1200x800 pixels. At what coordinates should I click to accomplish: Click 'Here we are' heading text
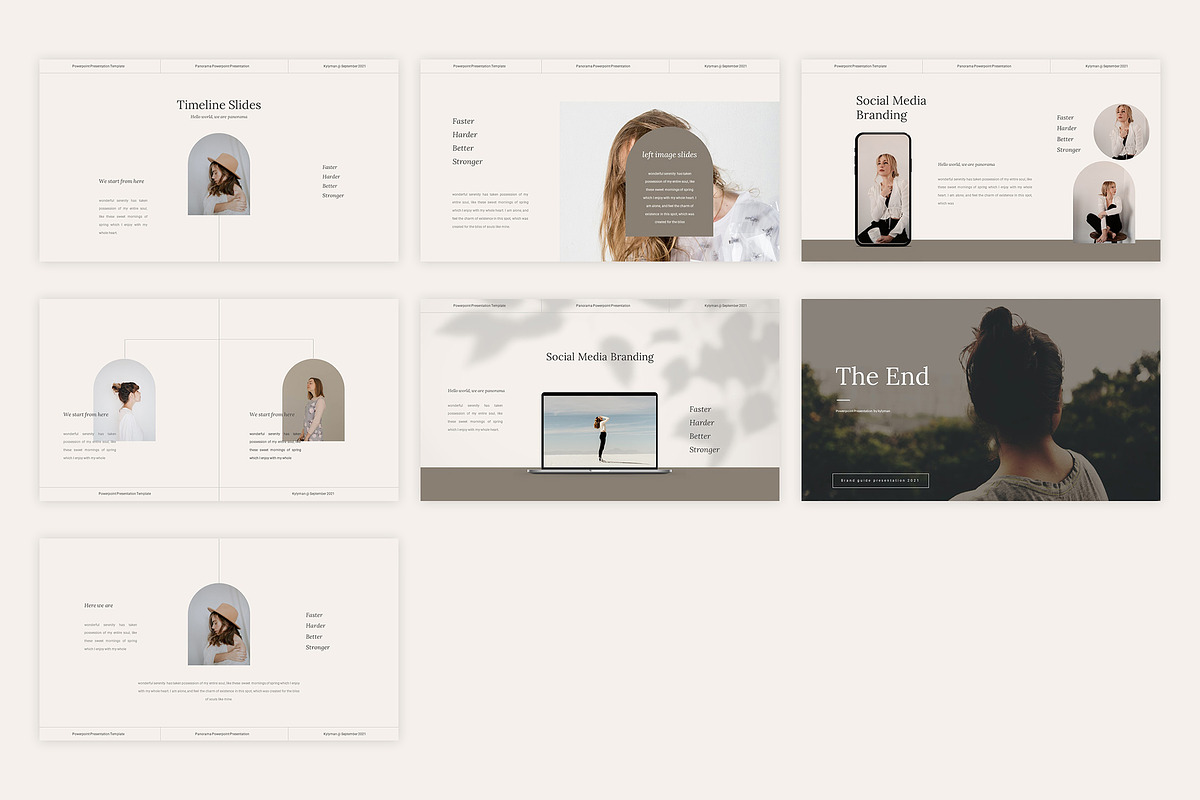coord(98,605)
